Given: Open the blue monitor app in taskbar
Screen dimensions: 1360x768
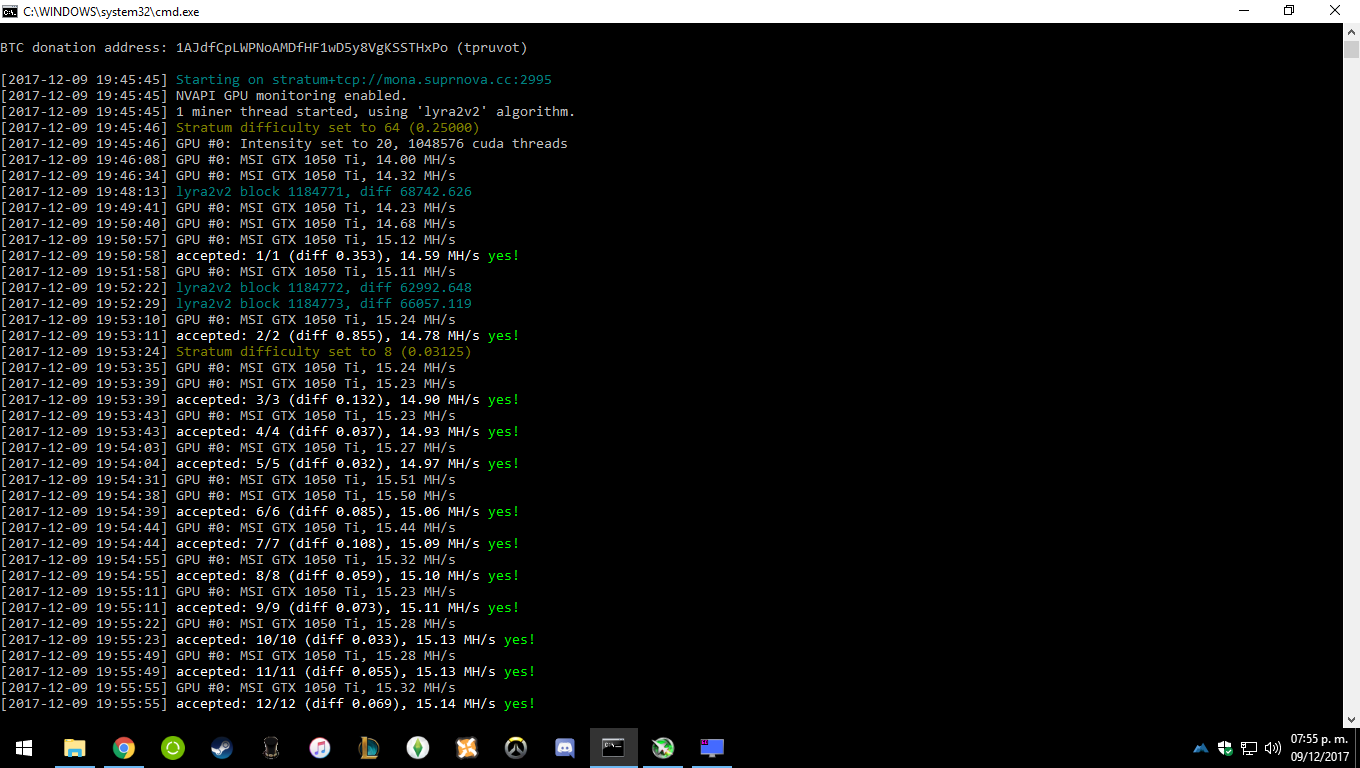Looking at the screenshot, I should [711, 748].
